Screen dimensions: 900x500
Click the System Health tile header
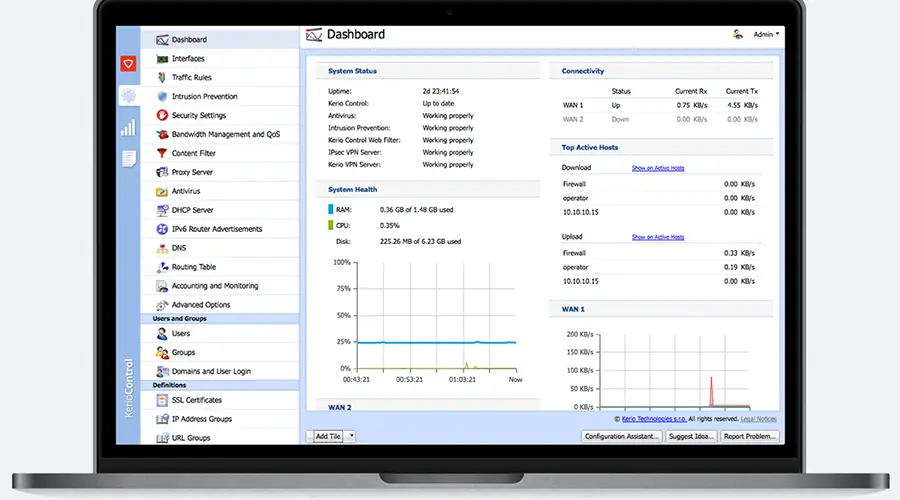click(428, 189)
